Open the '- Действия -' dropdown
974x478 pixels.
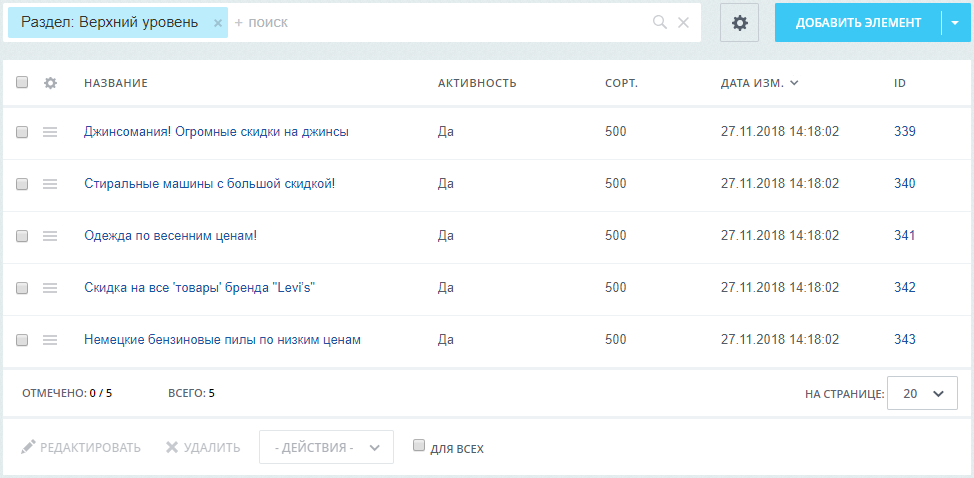326,448
